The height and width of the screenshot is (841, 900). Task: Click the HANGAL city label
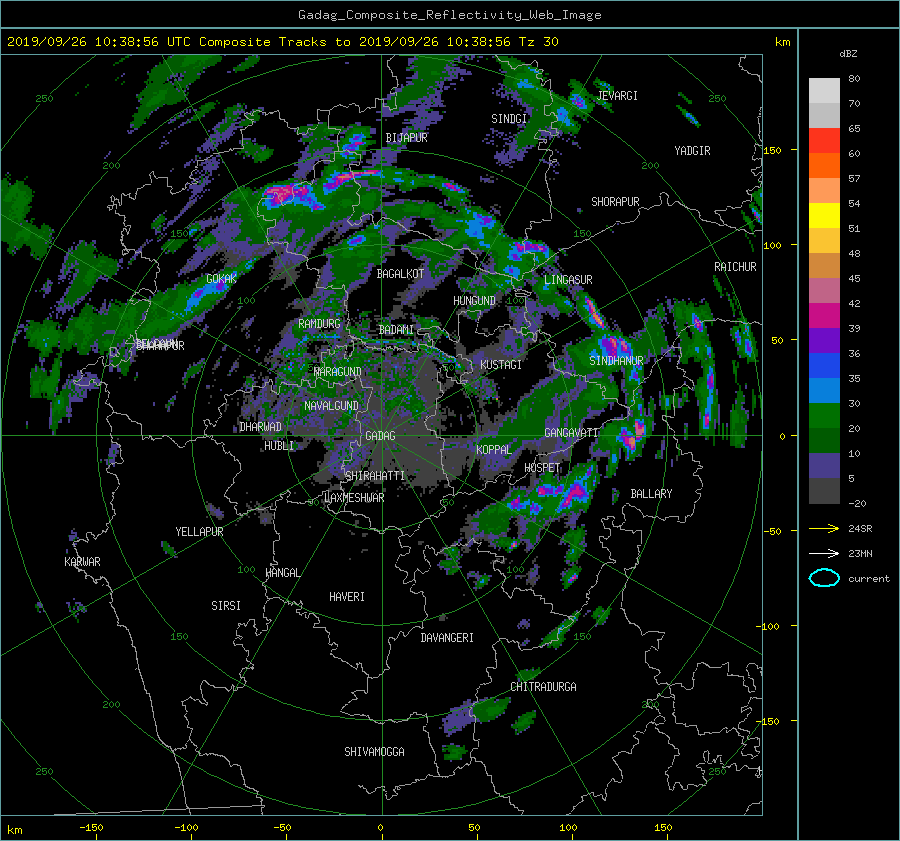pos(282,573)
